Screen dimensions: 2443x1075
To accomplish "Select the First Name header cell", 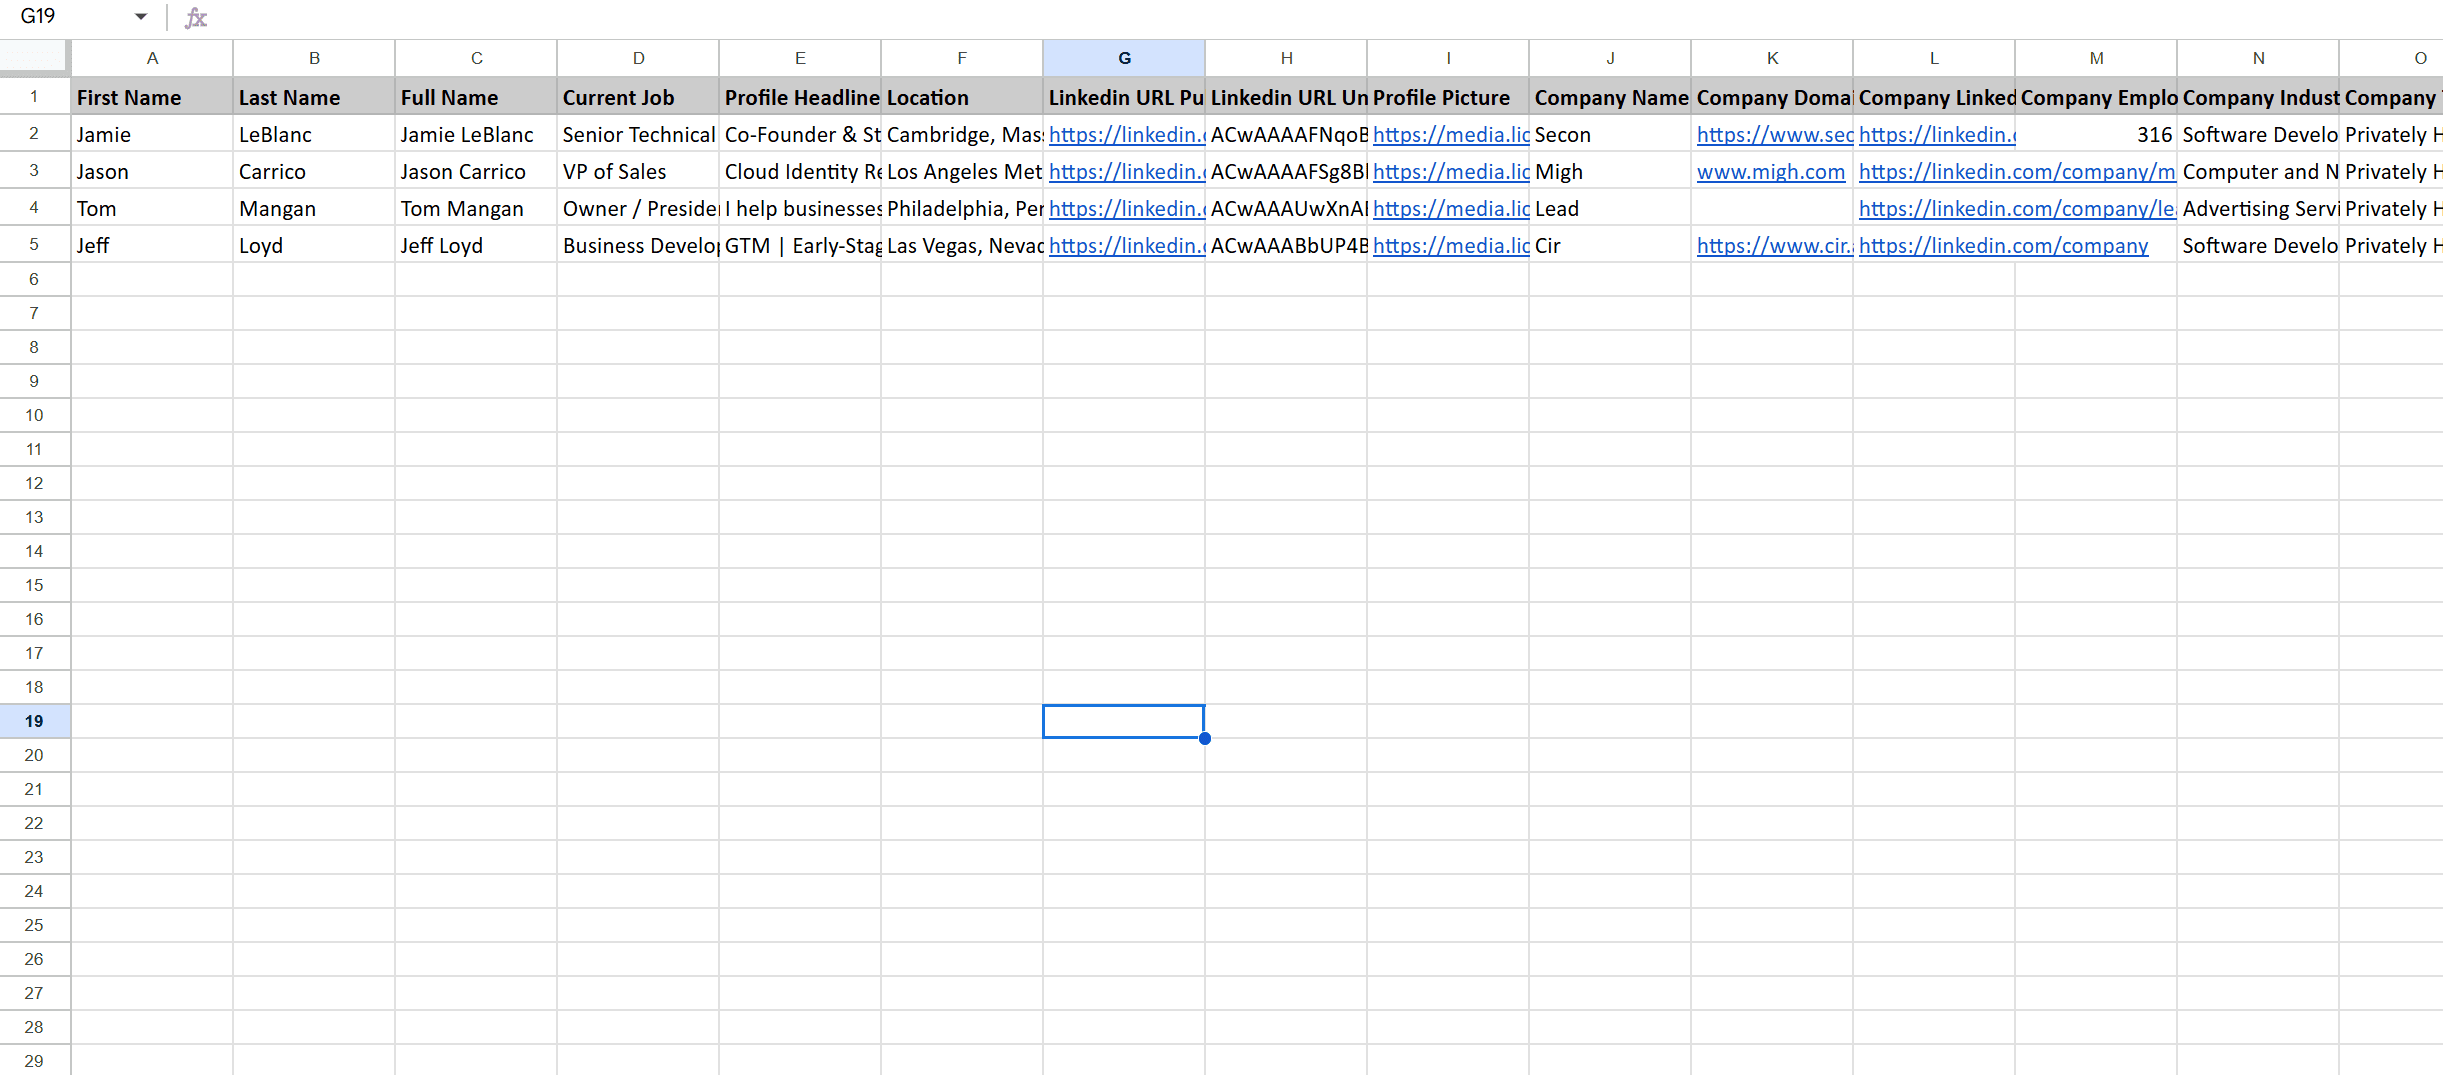I will pos(151,98).
